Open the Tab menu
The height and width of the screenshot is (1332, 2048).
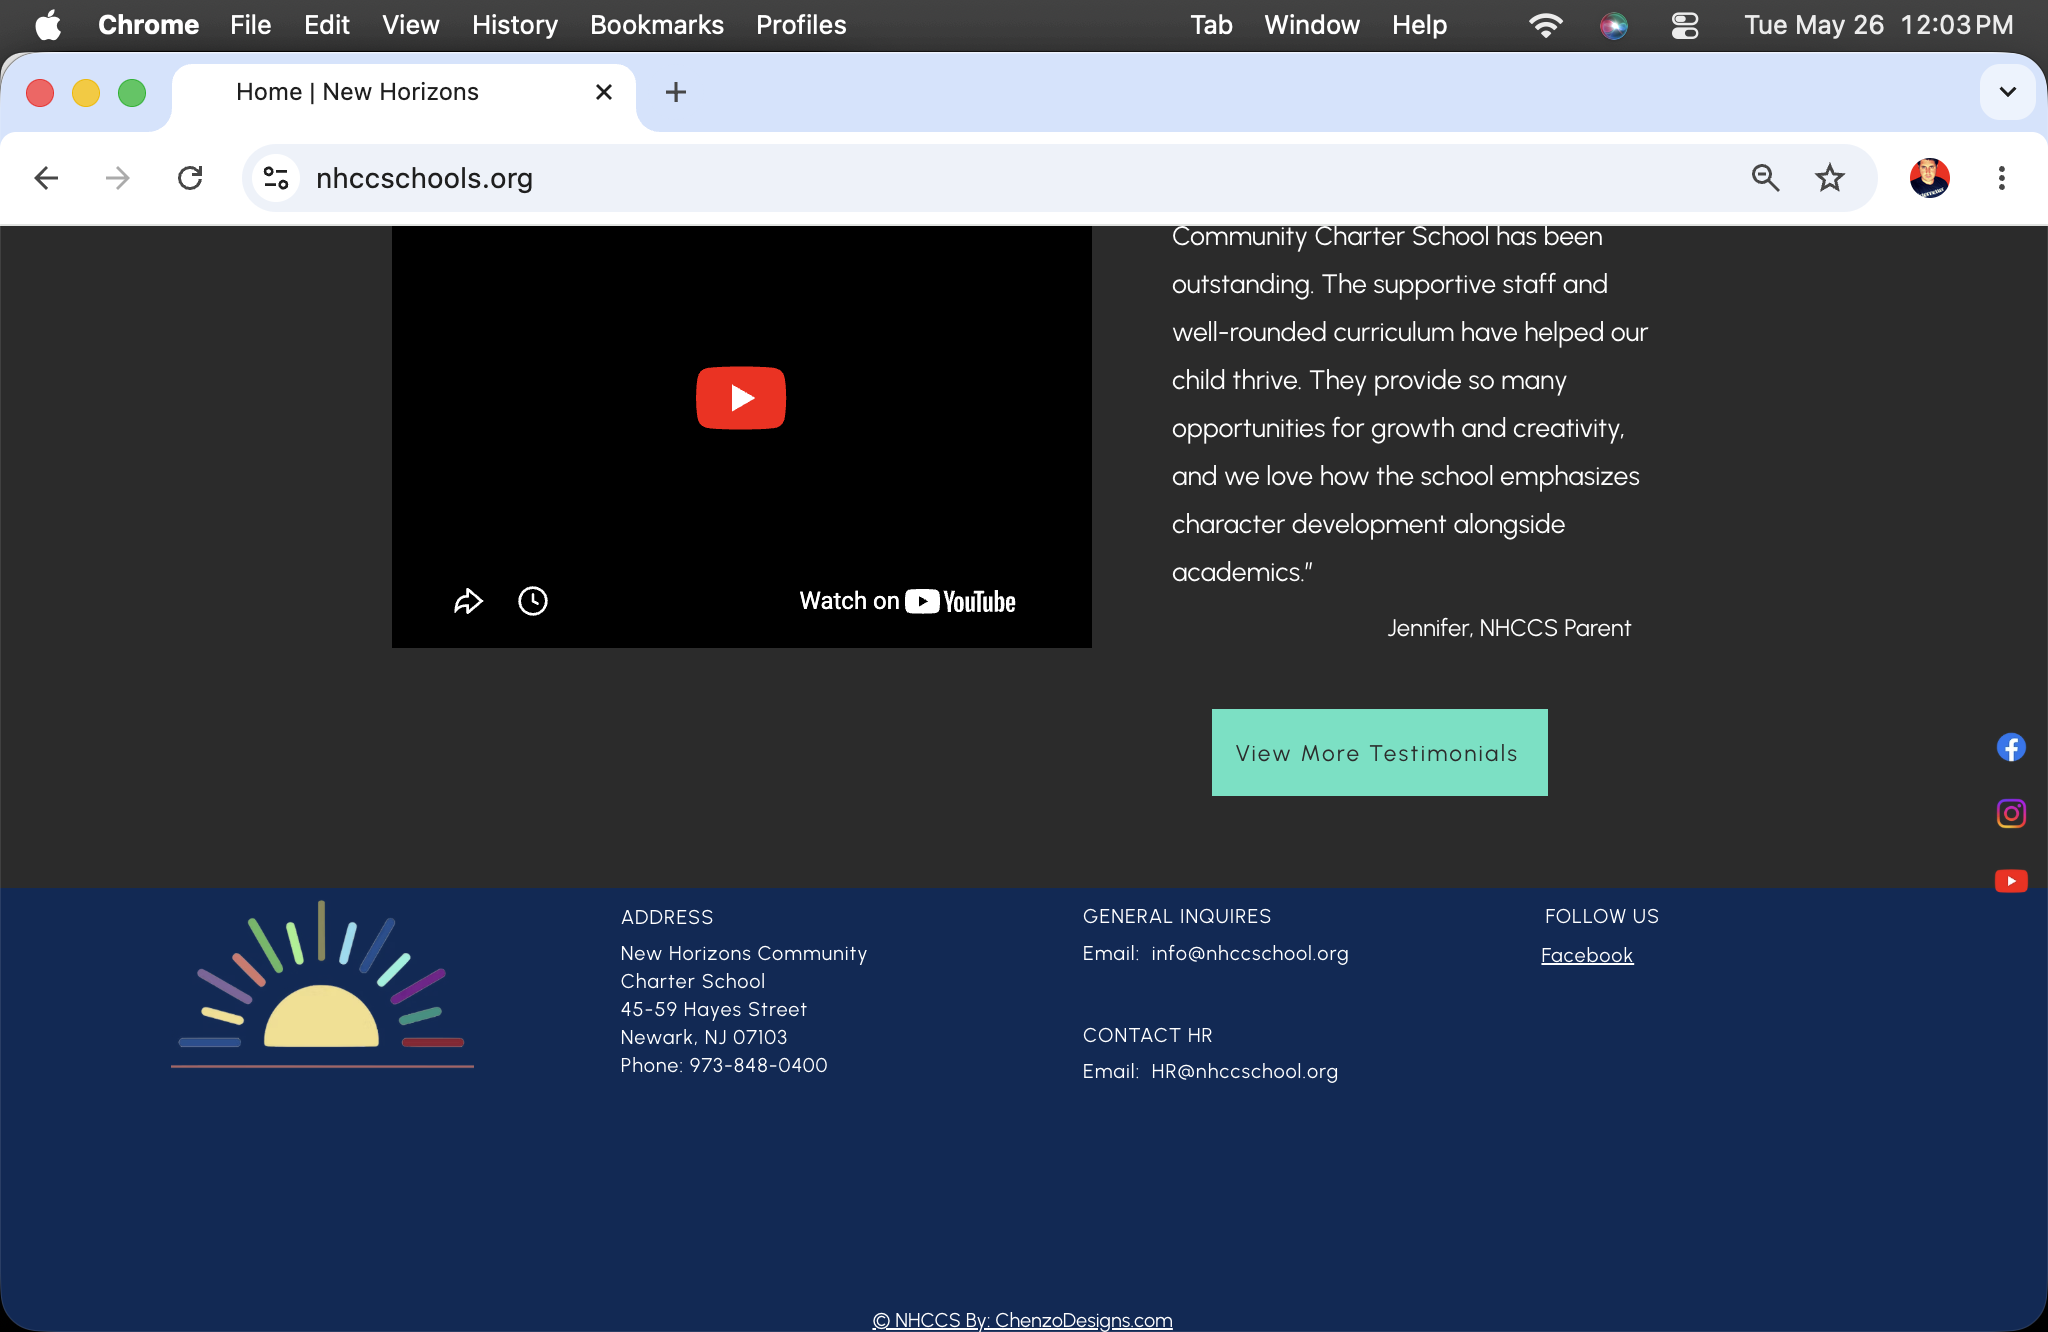coord(1211,25)
